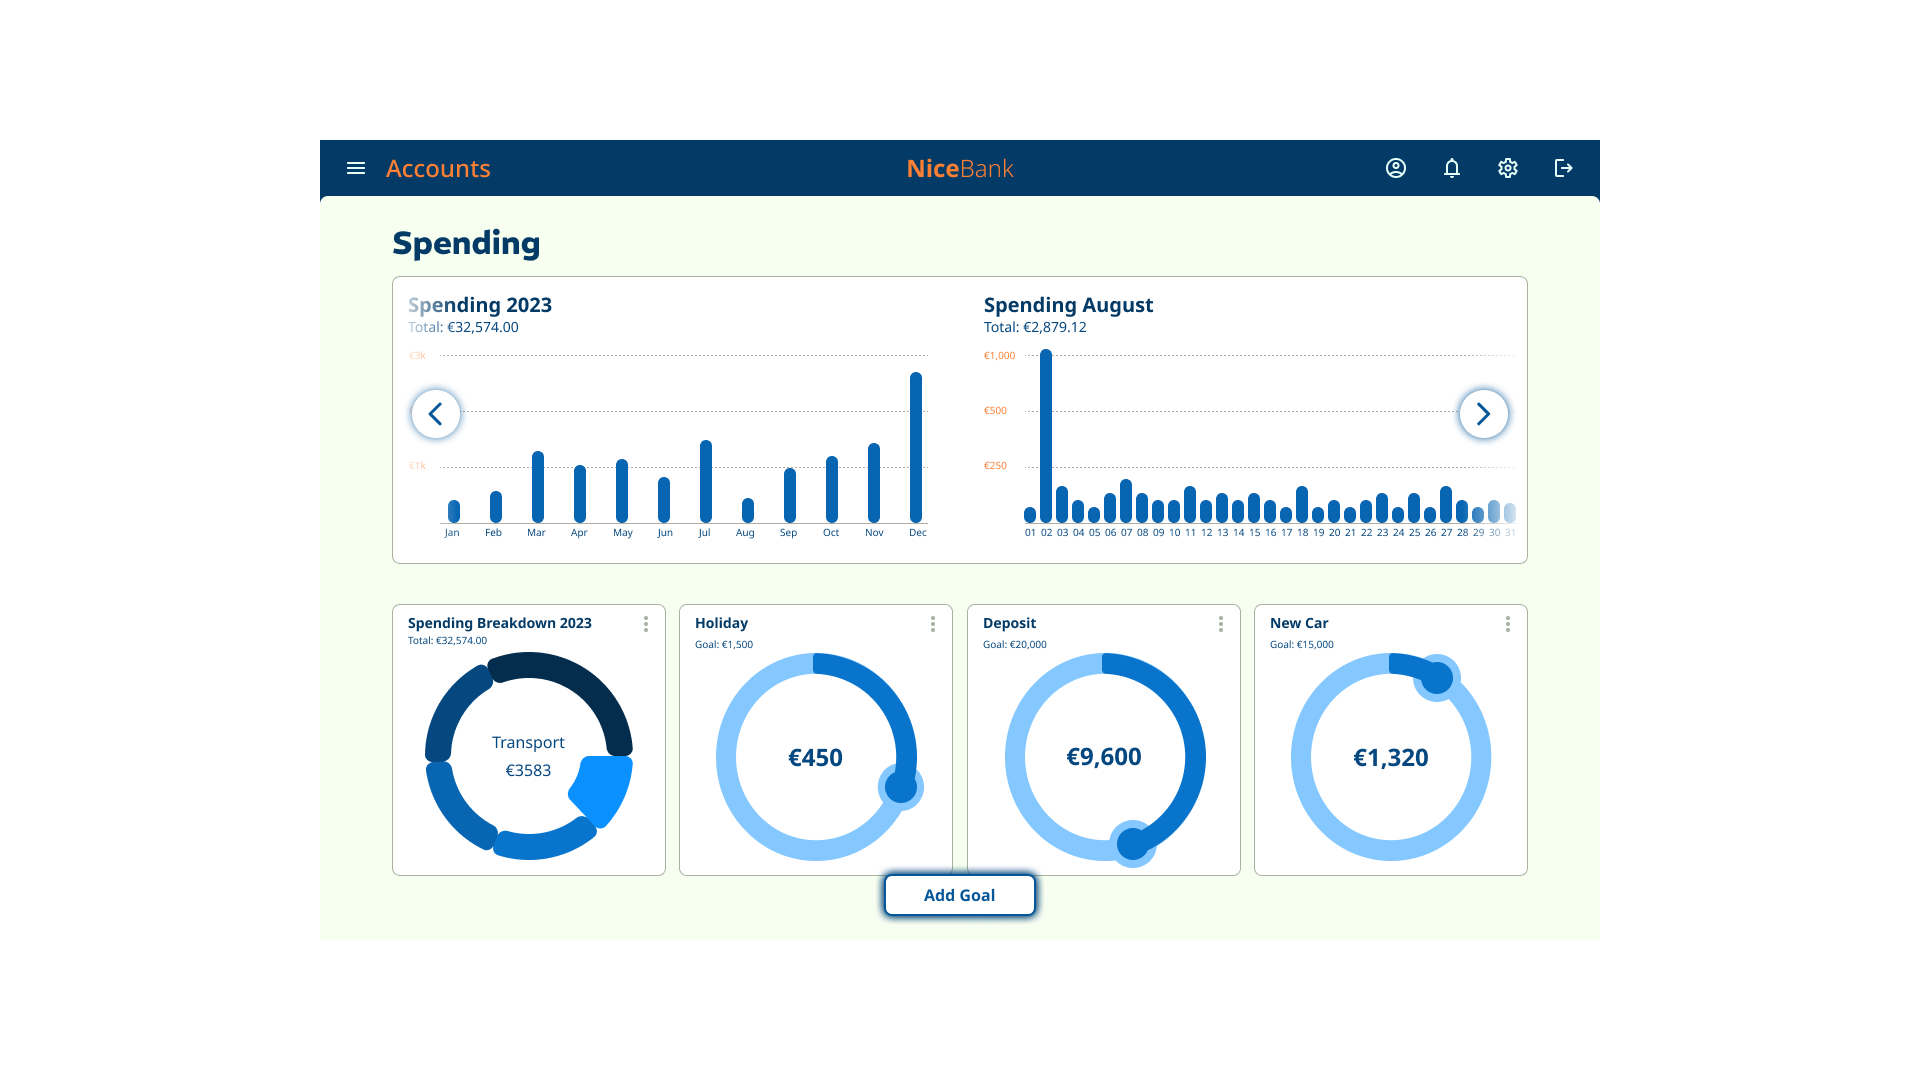Select the Accounts menu item
Image resolution: width=1920 pixels, height=1080 pixels.
pyautogui.click(x=438, y=168)
